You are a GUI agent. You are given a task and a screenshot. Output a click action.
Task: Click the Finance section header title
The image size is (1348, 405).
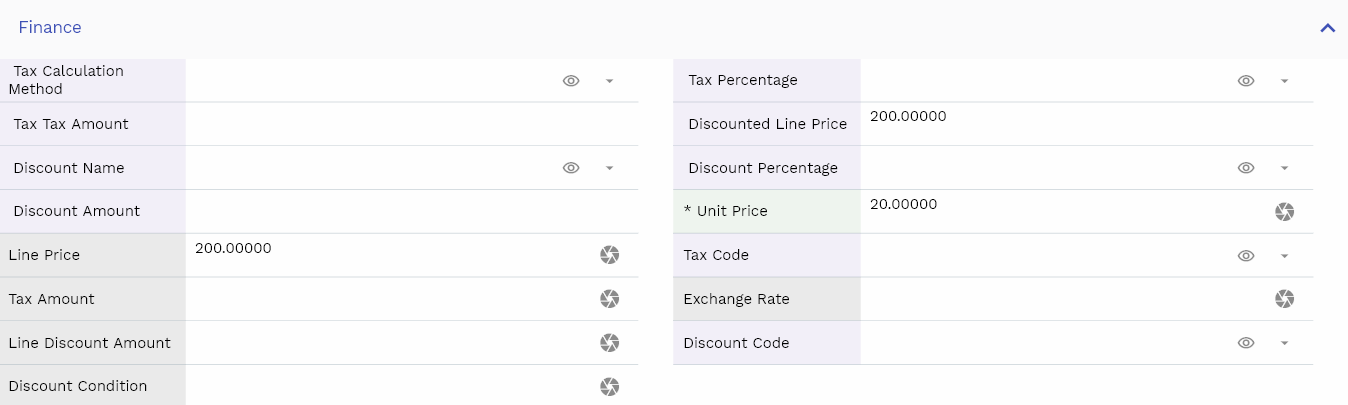tap(50, 28)
